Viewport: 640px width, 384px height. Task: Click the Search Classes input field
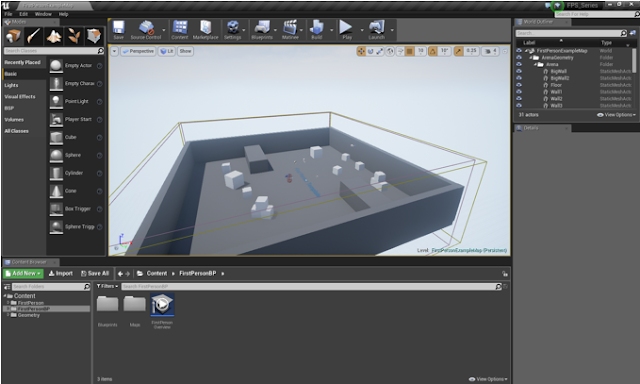[53, 51]
